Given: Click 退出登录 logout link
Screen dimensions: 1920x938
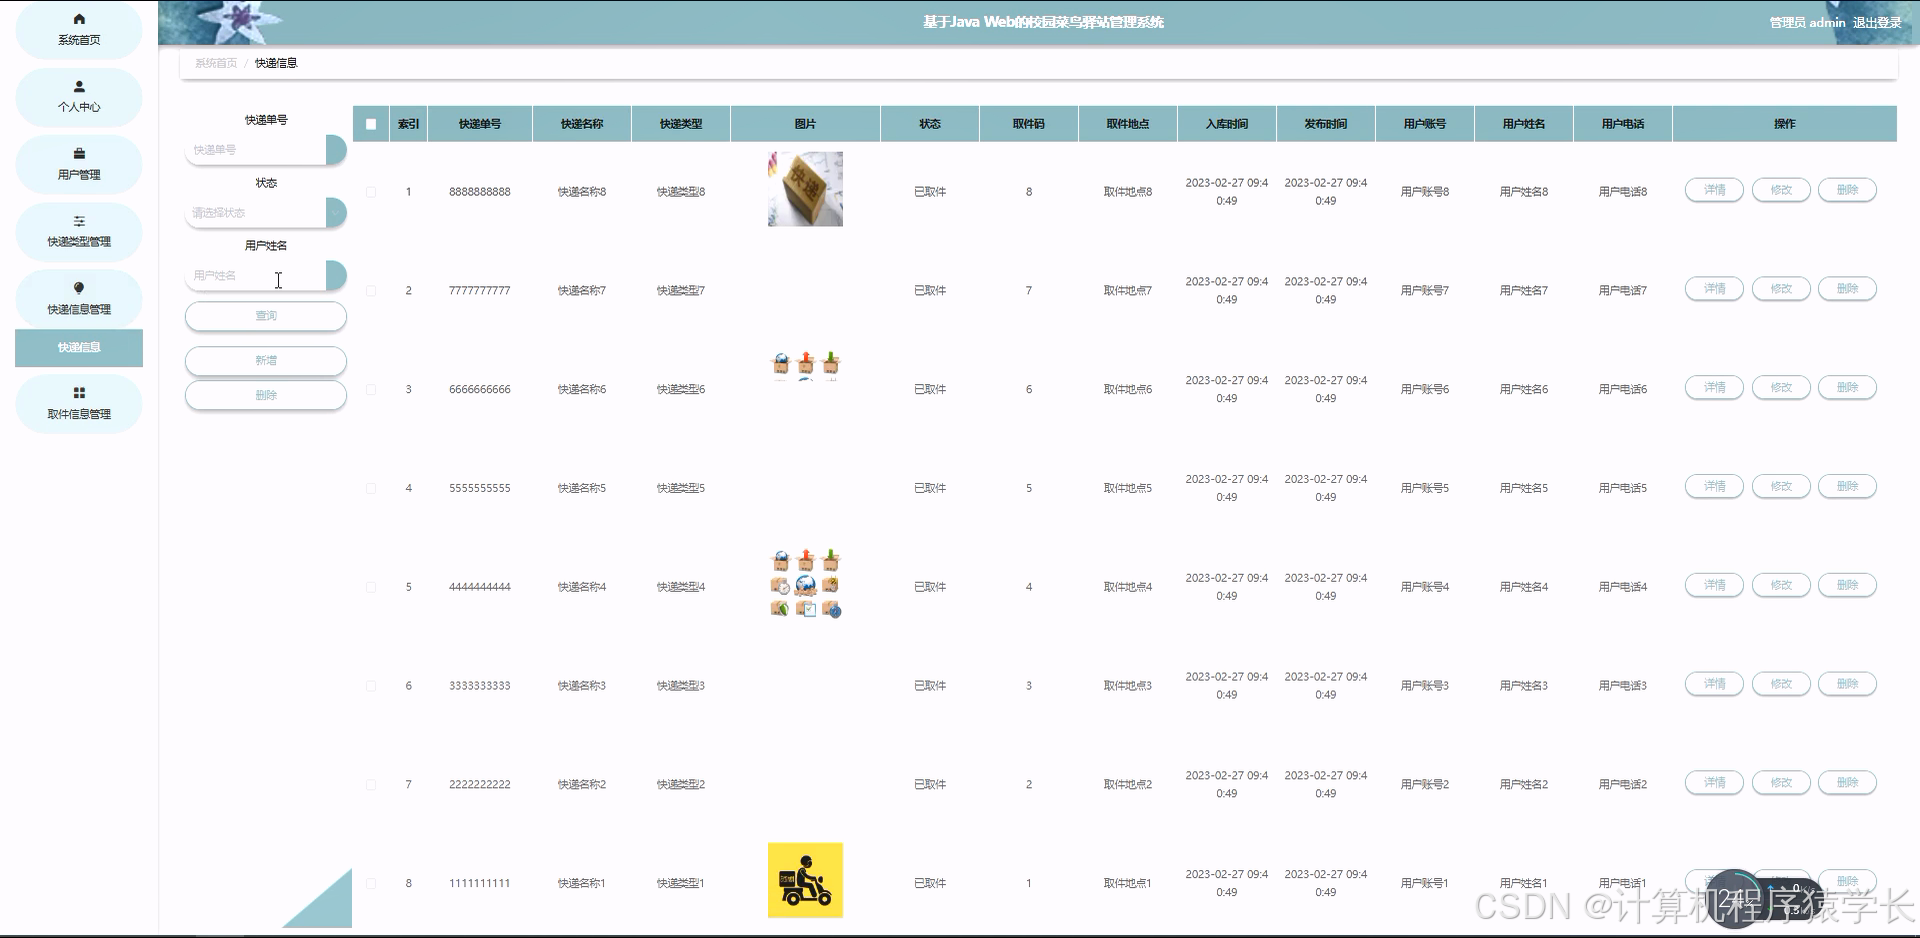Looking at the screenshot, I should [x=1877, y=22].
